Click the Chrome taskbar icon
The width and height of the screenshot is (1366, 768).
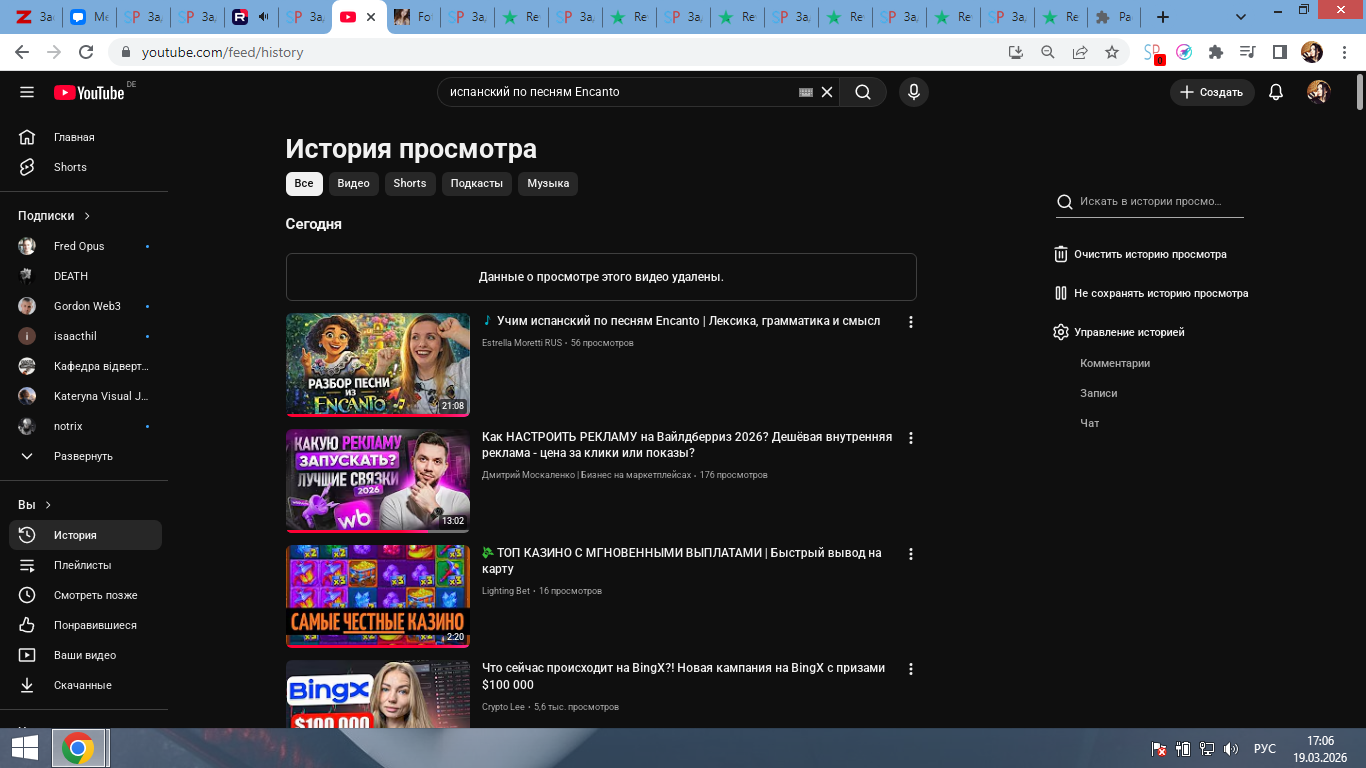click(x=78, y=748)
